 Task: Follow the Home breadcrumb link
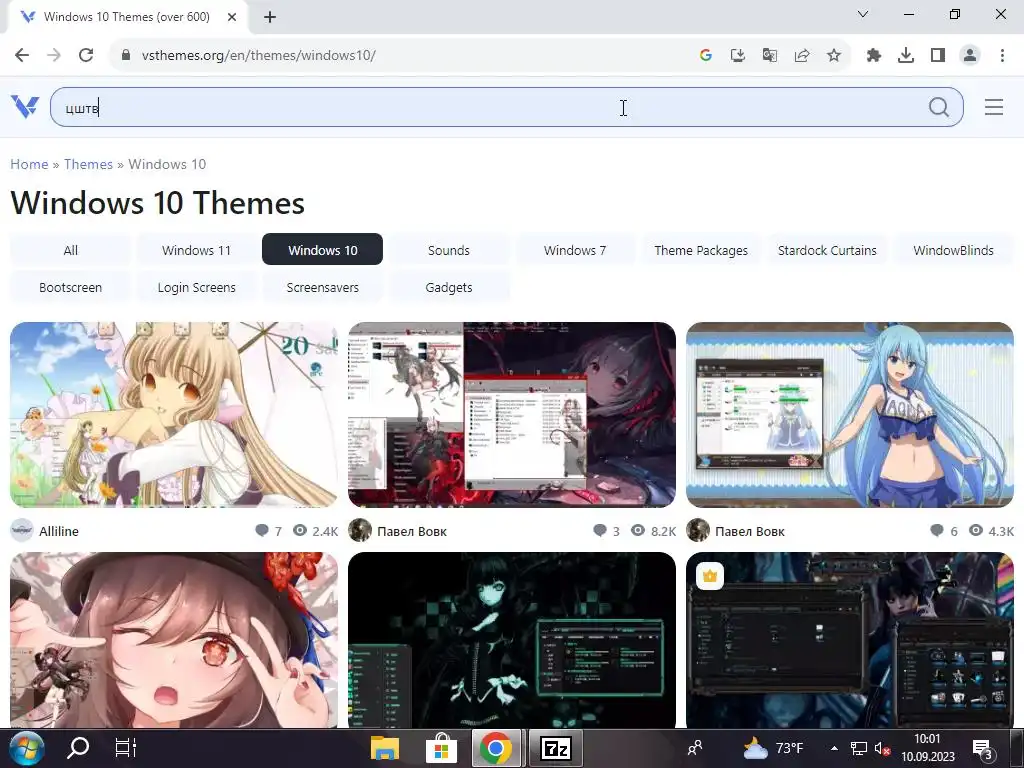[29, 164]
